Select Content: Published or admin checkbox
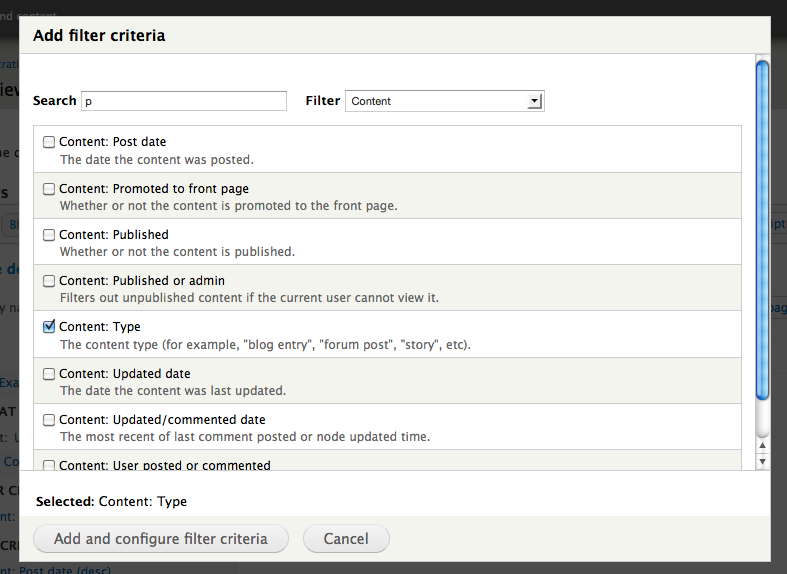 pyautogui.click(x=49, y=281)
